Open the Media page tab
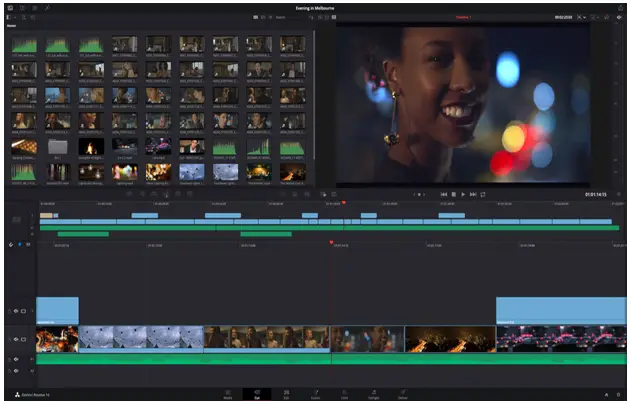631x404 pixels. point(228,394)
